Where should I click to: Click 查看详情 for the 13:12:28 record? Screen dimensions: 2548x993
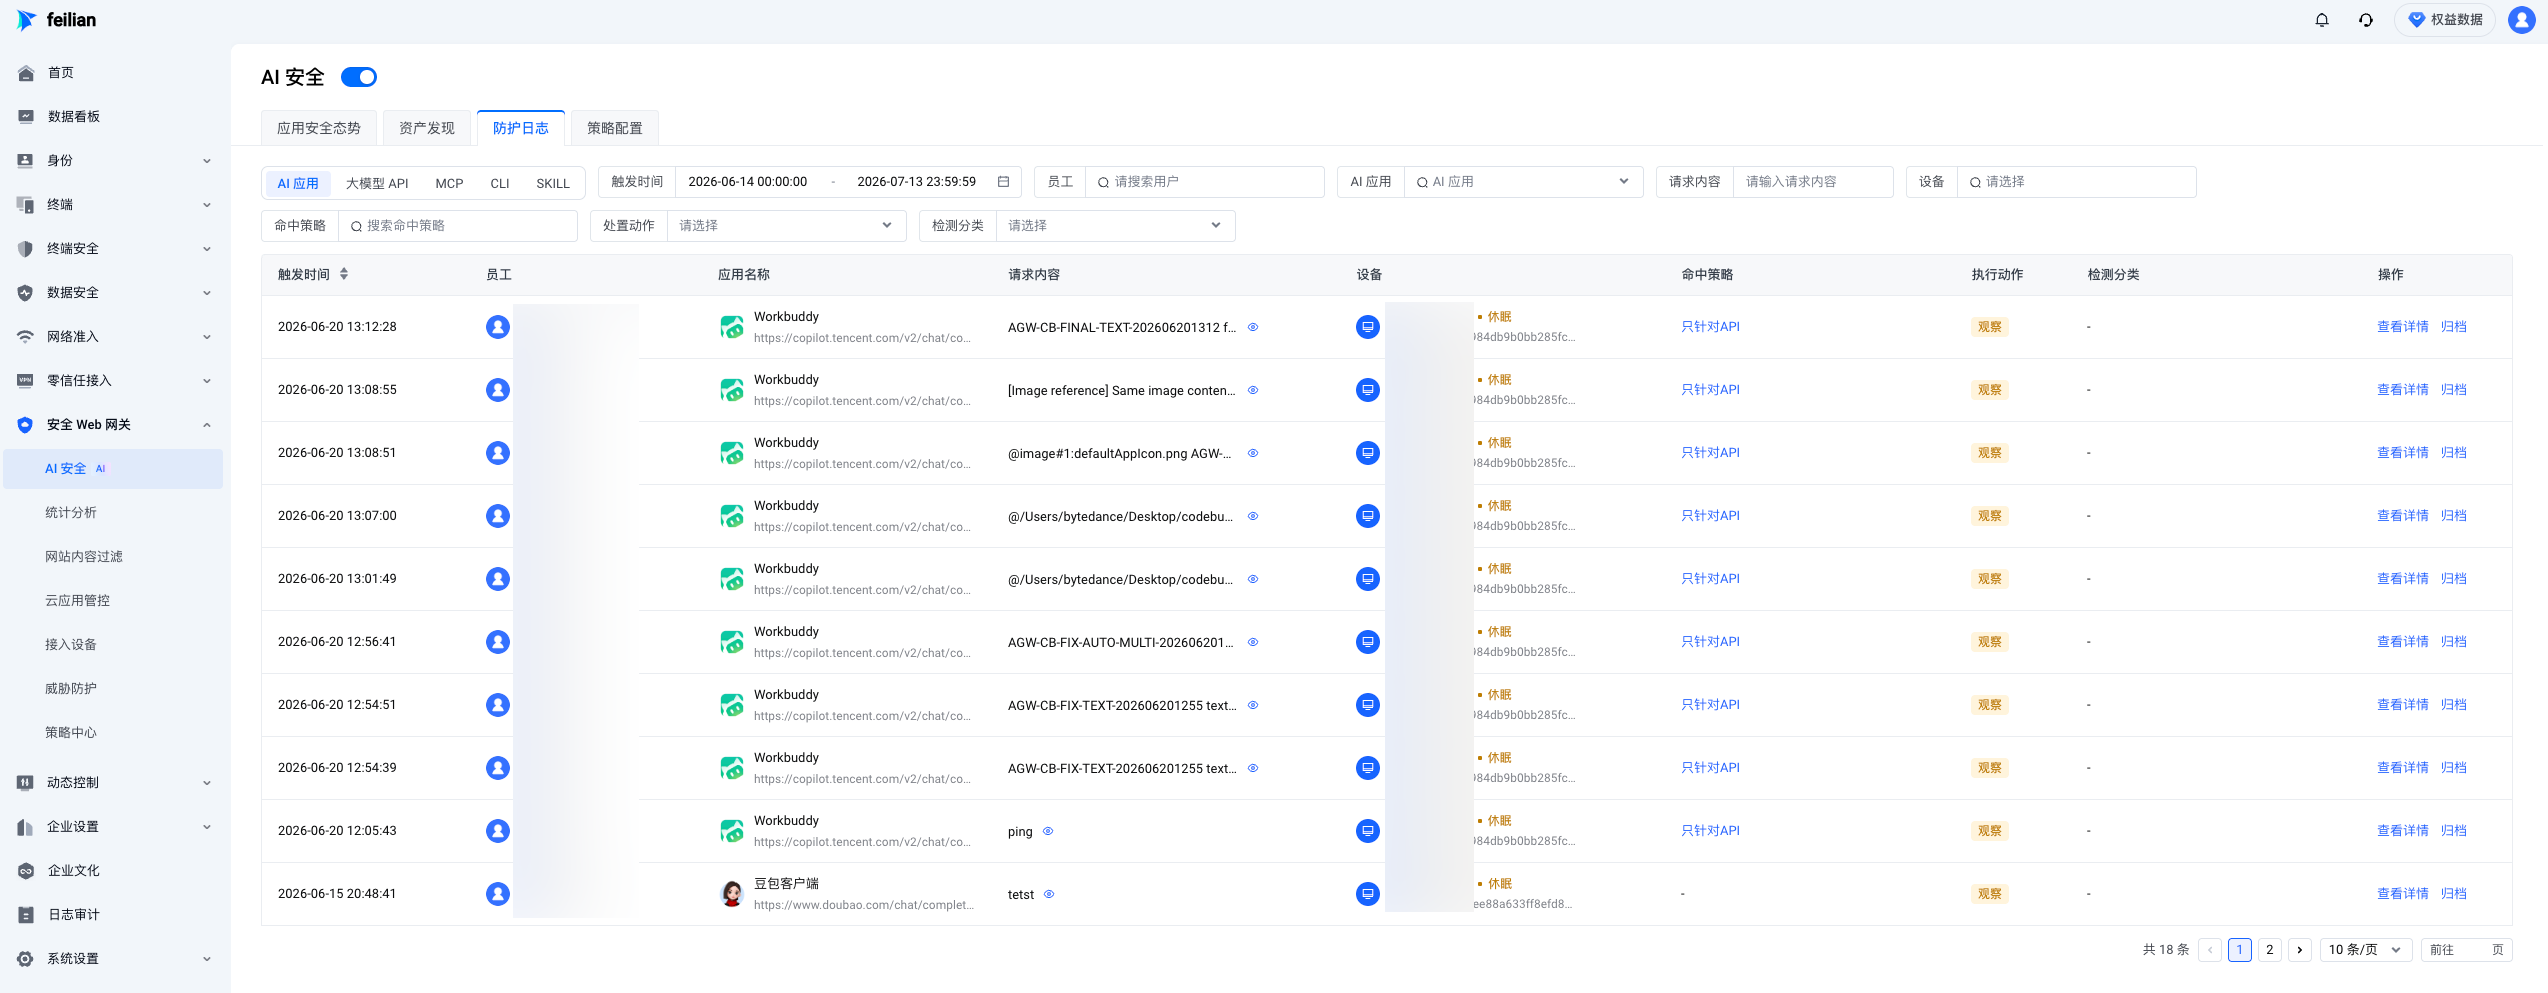click(x=2402, y=327)
